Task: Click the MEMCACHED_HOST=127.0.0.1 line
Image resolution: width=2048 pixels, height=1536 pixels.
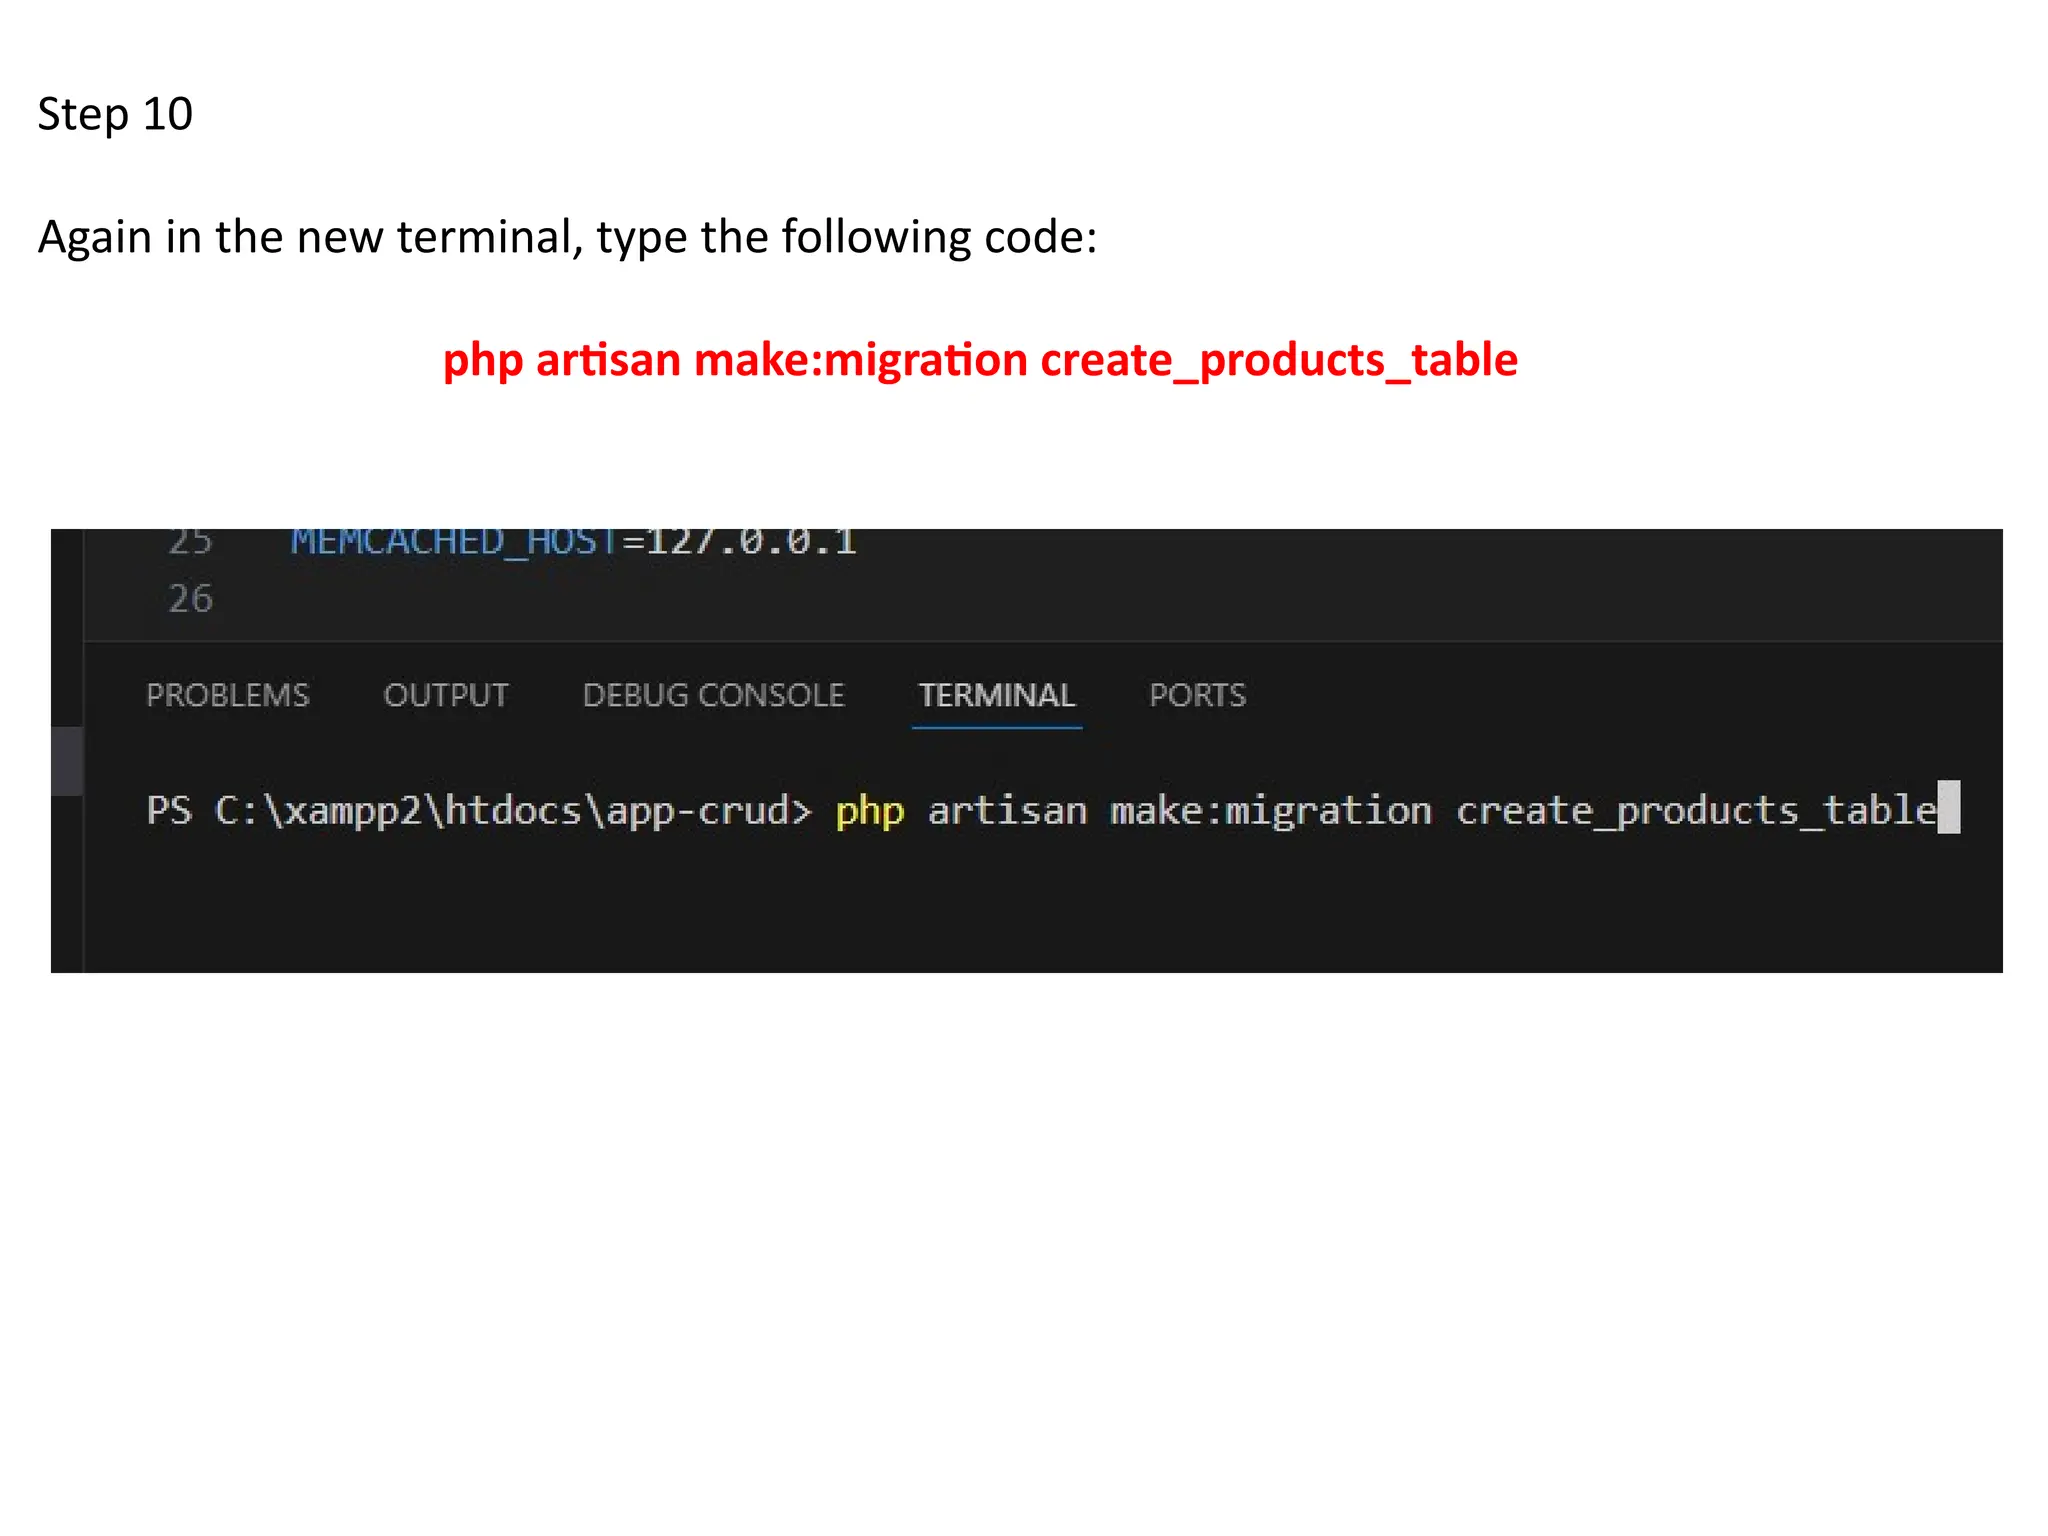Action: click(x=573, y=542)
